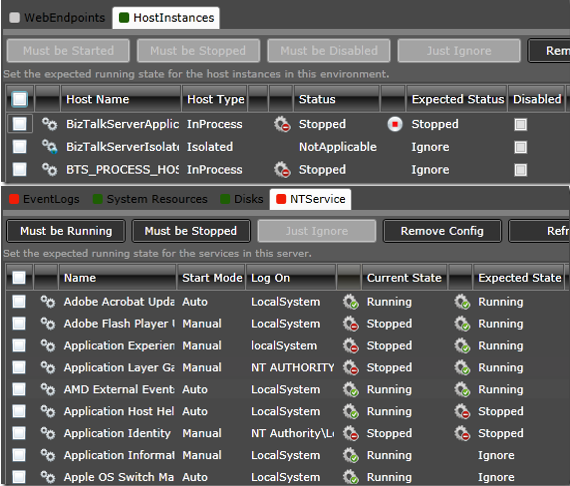Image resolution: width=570 pixels, height=486 pixels.
Task: Toggle the Disabled checkbox for BizTalkServerIsolated
Action: [x=521, y=147]
